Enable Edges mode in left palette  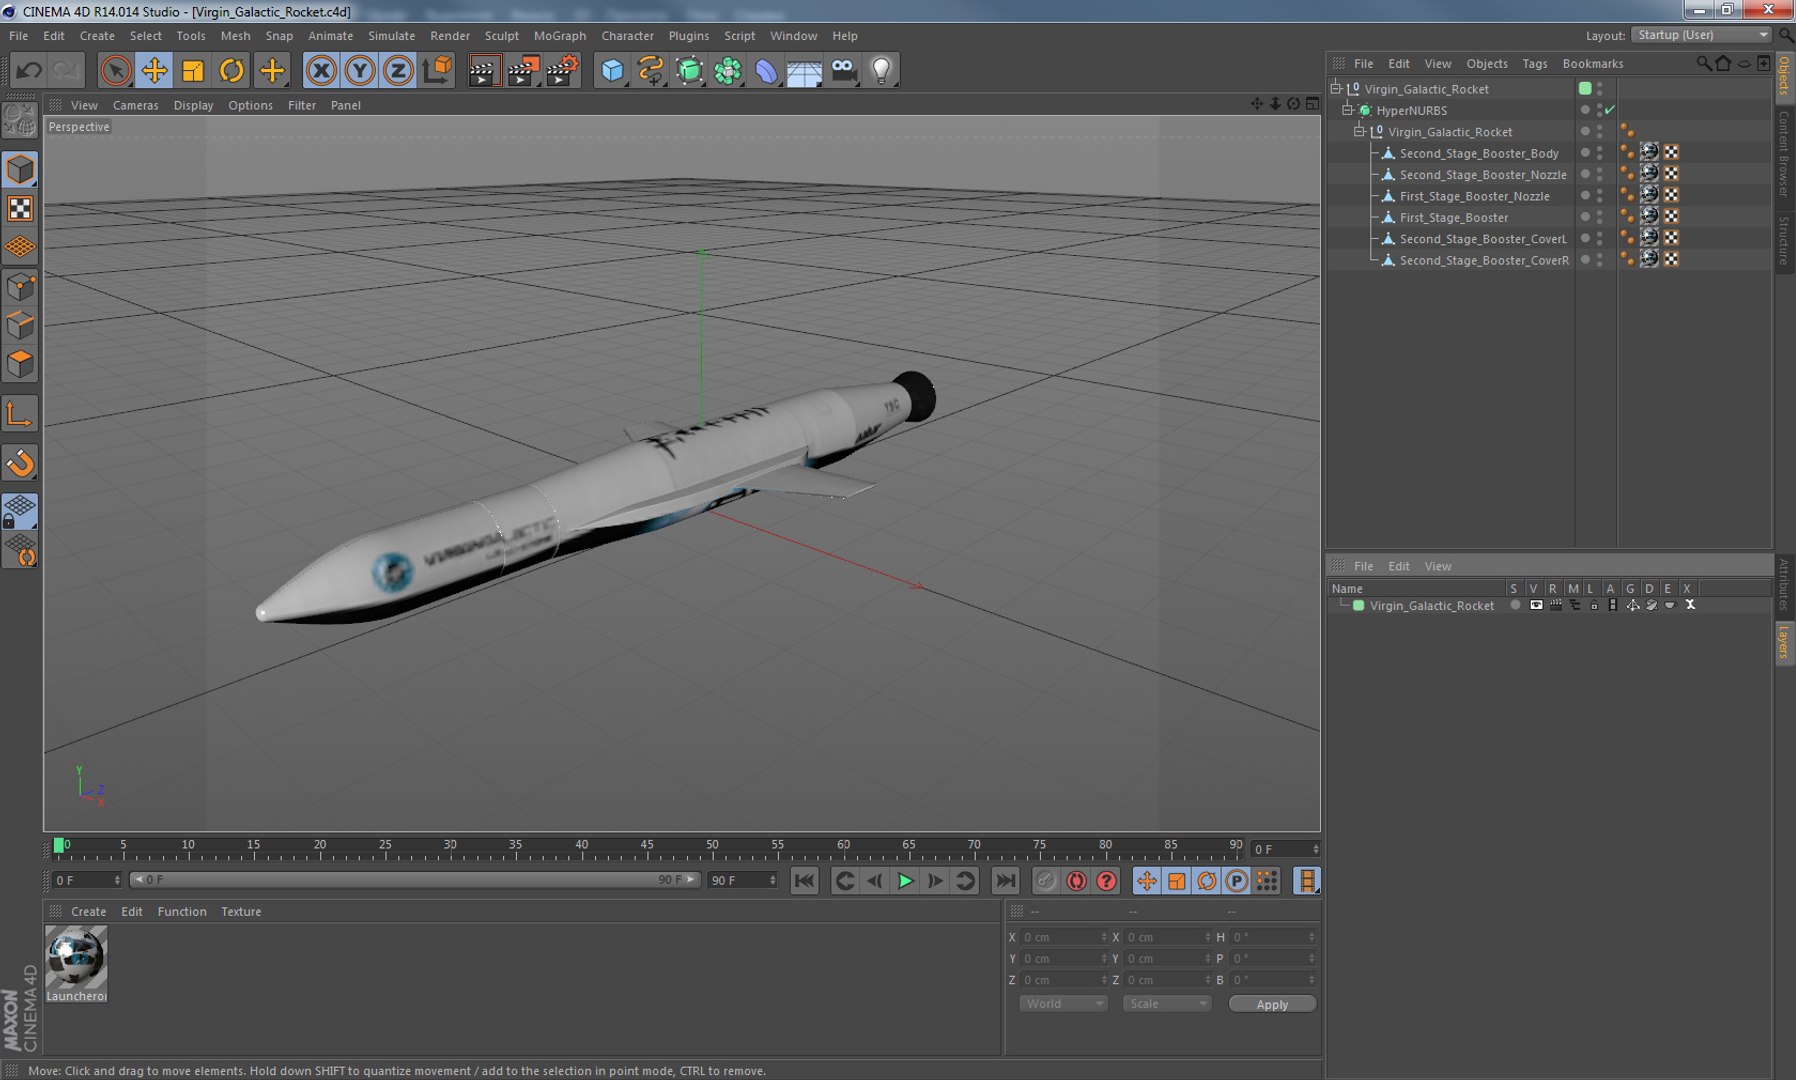[x=20, y=326]
